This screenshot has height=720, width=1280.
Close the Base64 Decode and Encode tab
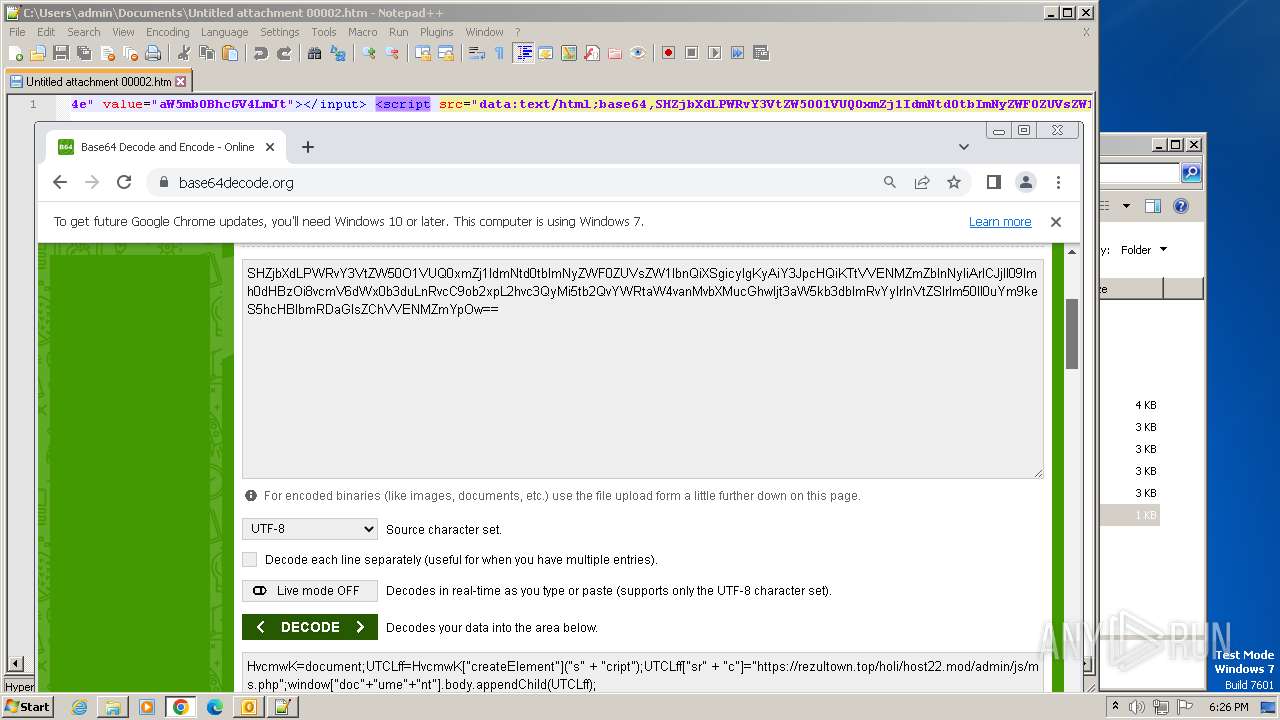269,147
